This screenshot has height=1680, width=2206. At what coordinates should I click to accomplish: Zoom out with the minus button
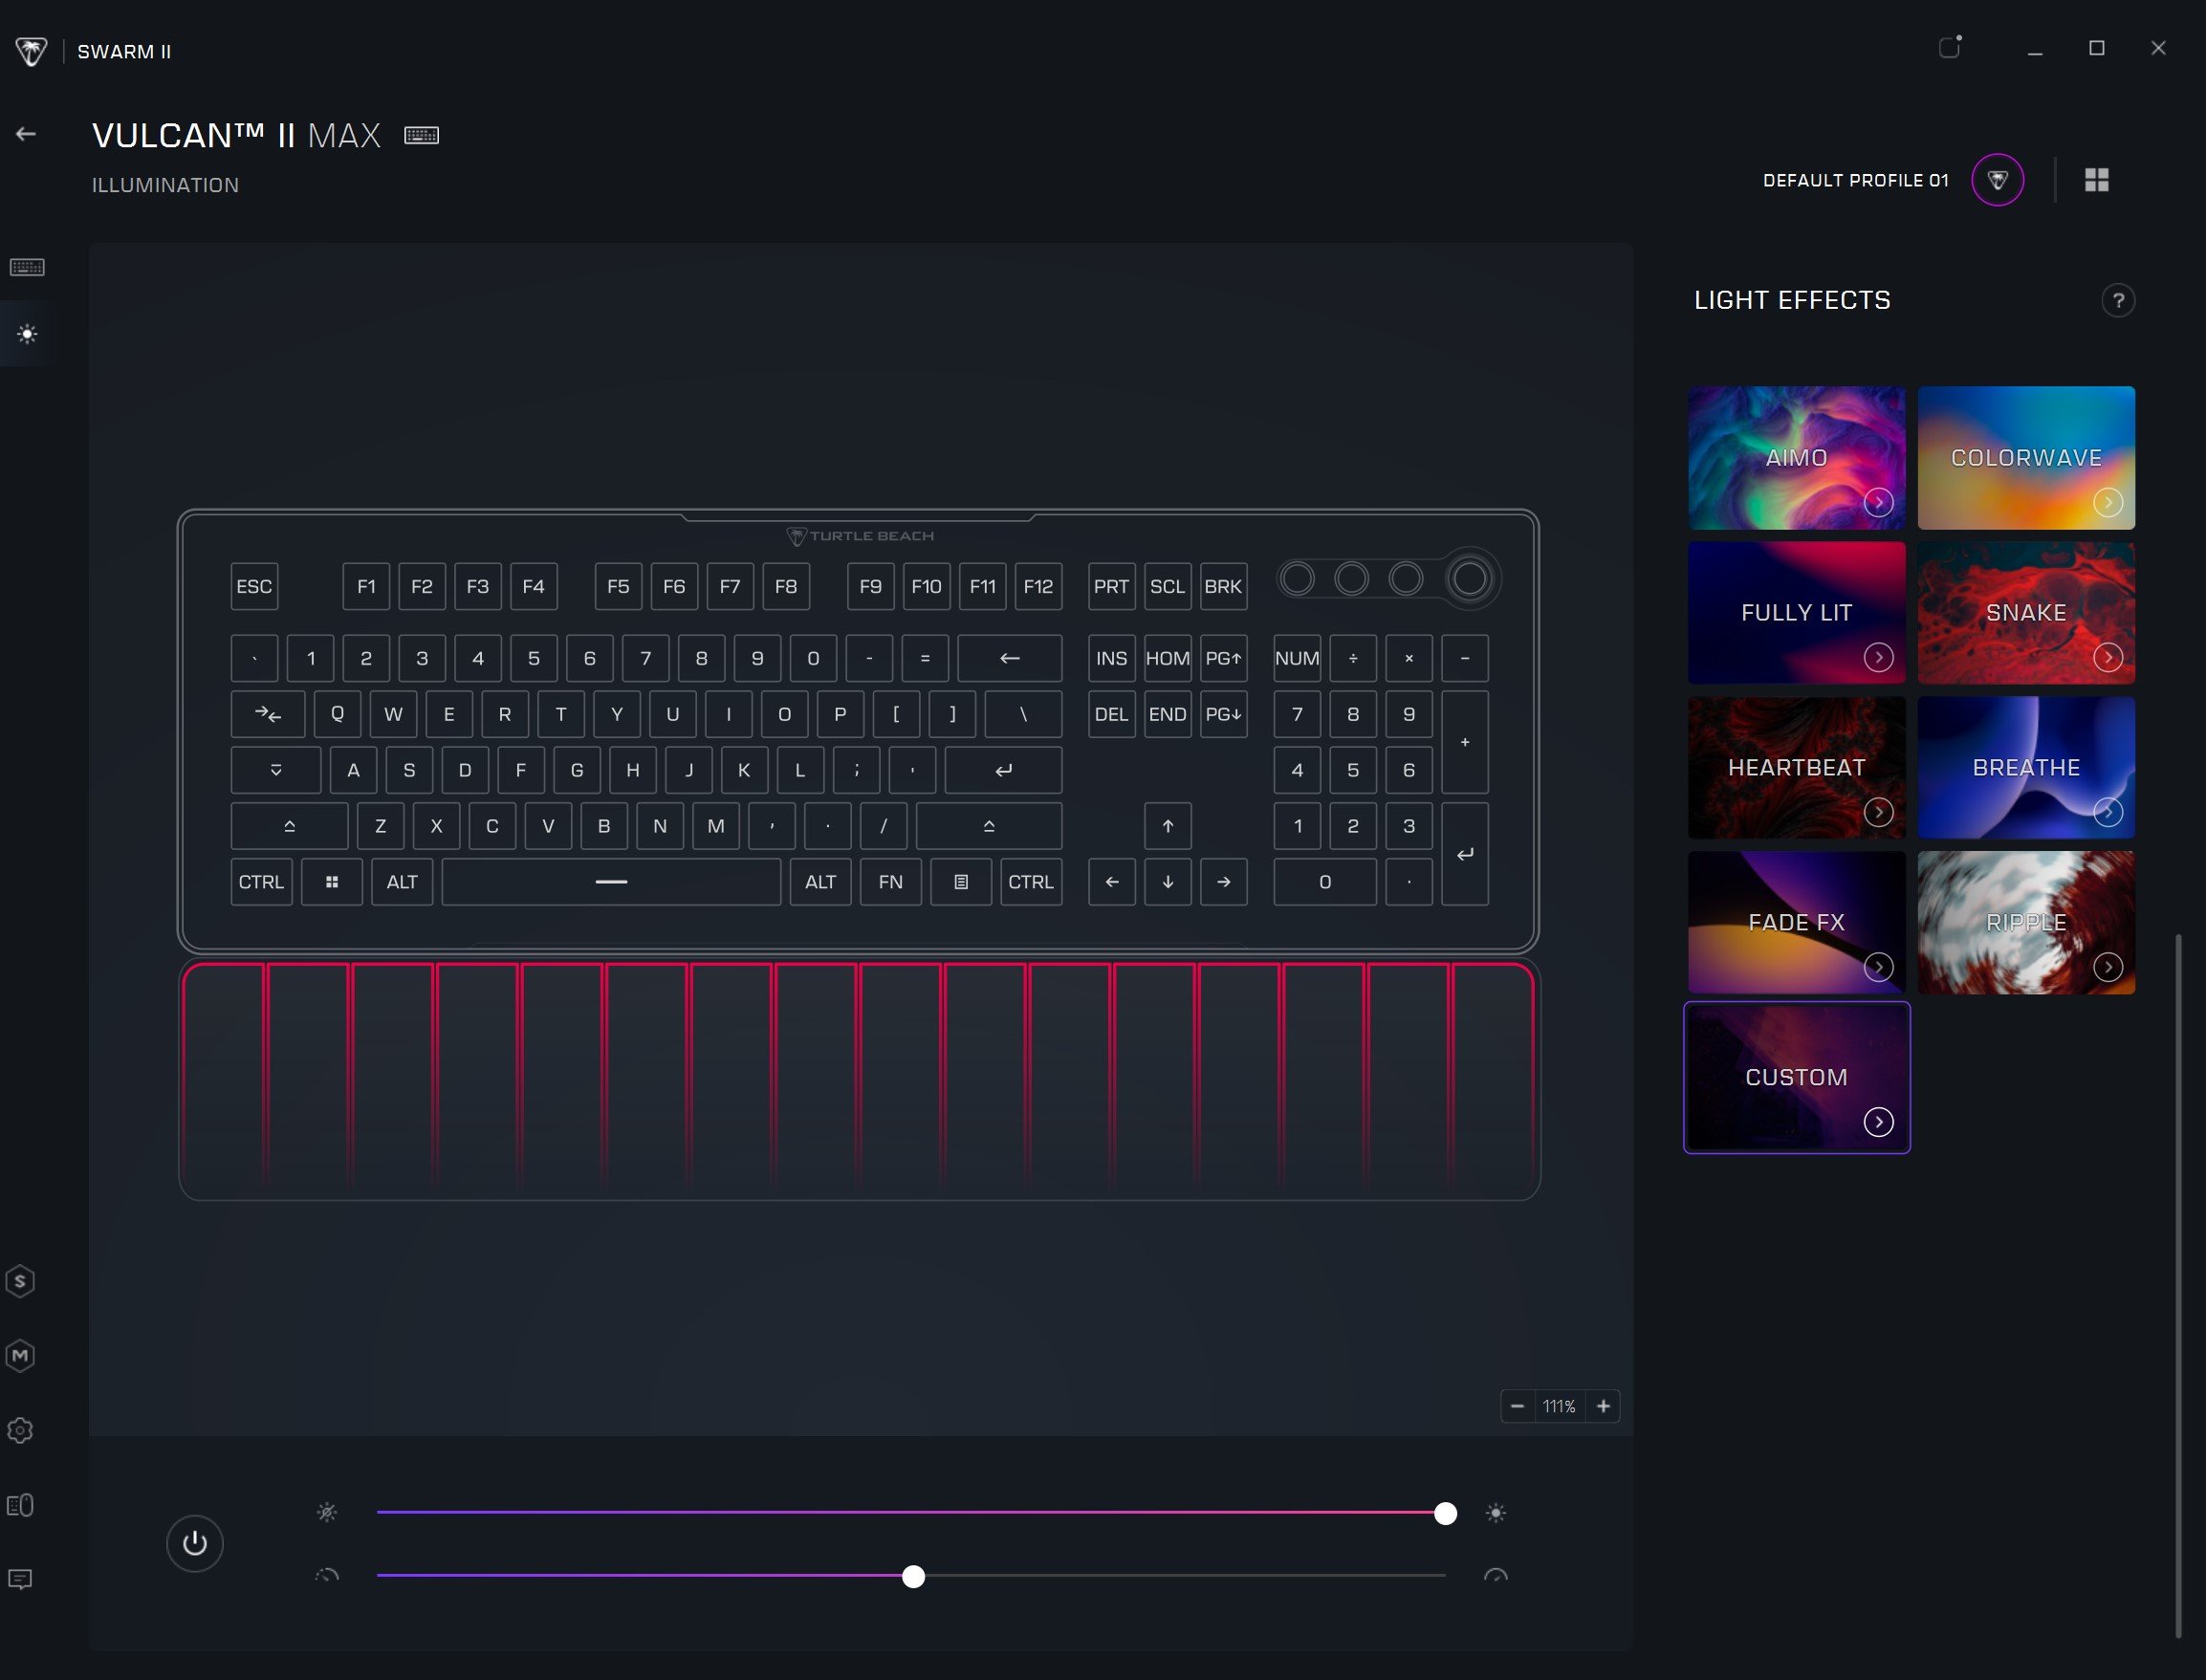1517,1406
